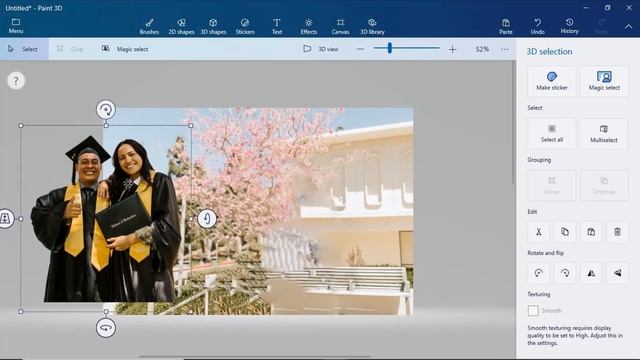This screenshot has height=360, width=640.
Task: Click the zoom slider handle
Action: tap(390, 48)
